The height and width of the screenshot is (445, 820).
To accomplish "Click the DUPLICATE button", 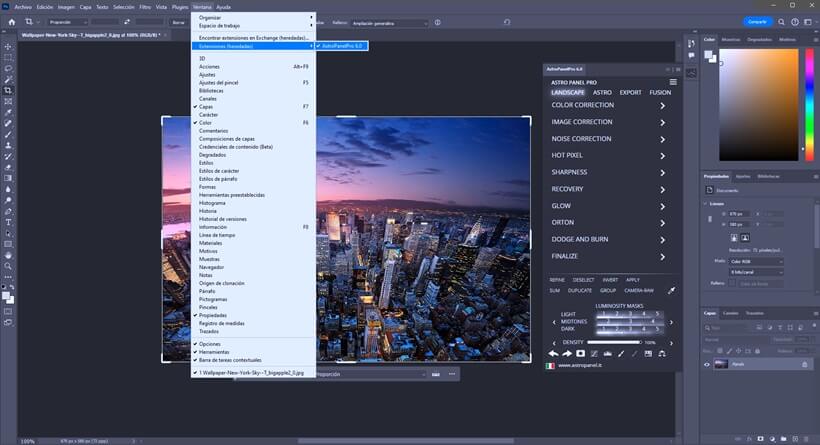I will (579, 290).
